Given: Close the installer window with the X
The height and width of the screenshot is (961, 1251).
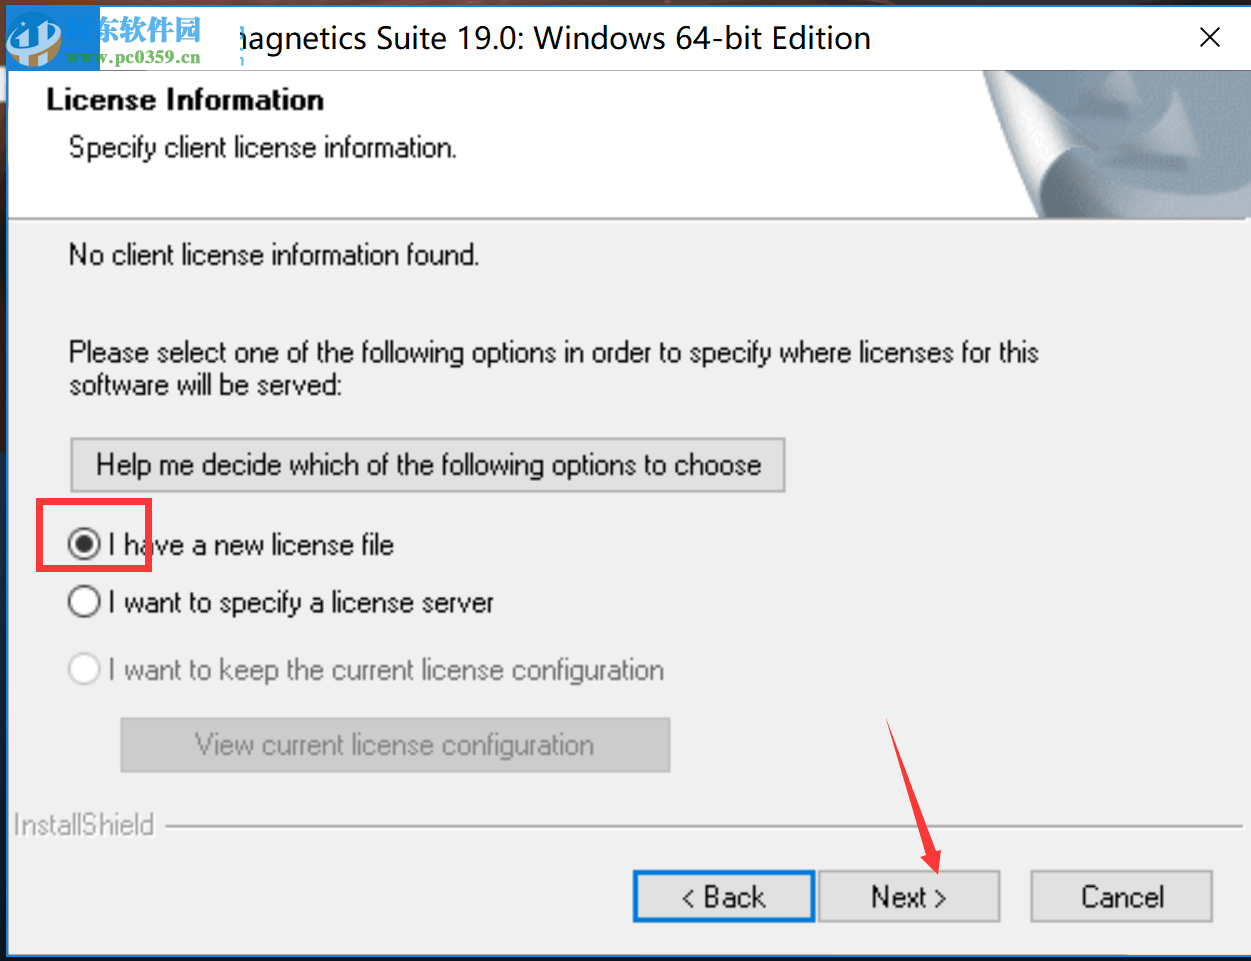Looking at the screenshot, I should tap(1209, 38).
